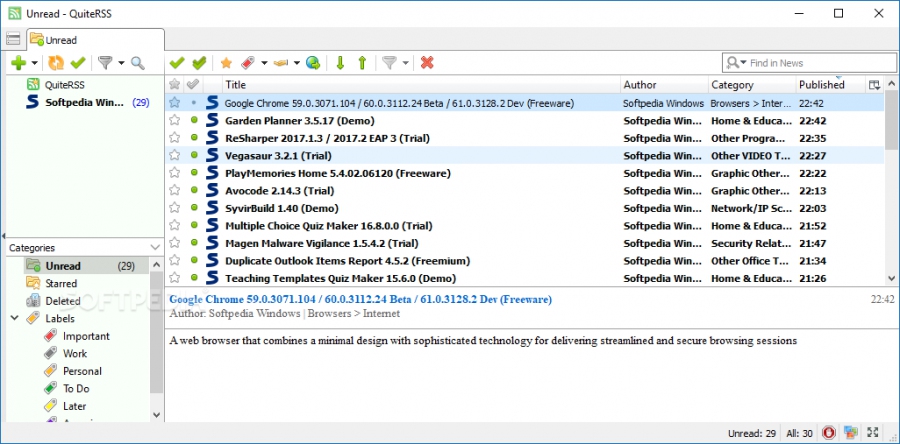Click the green plus Add feed icon

tap(18, 63)
